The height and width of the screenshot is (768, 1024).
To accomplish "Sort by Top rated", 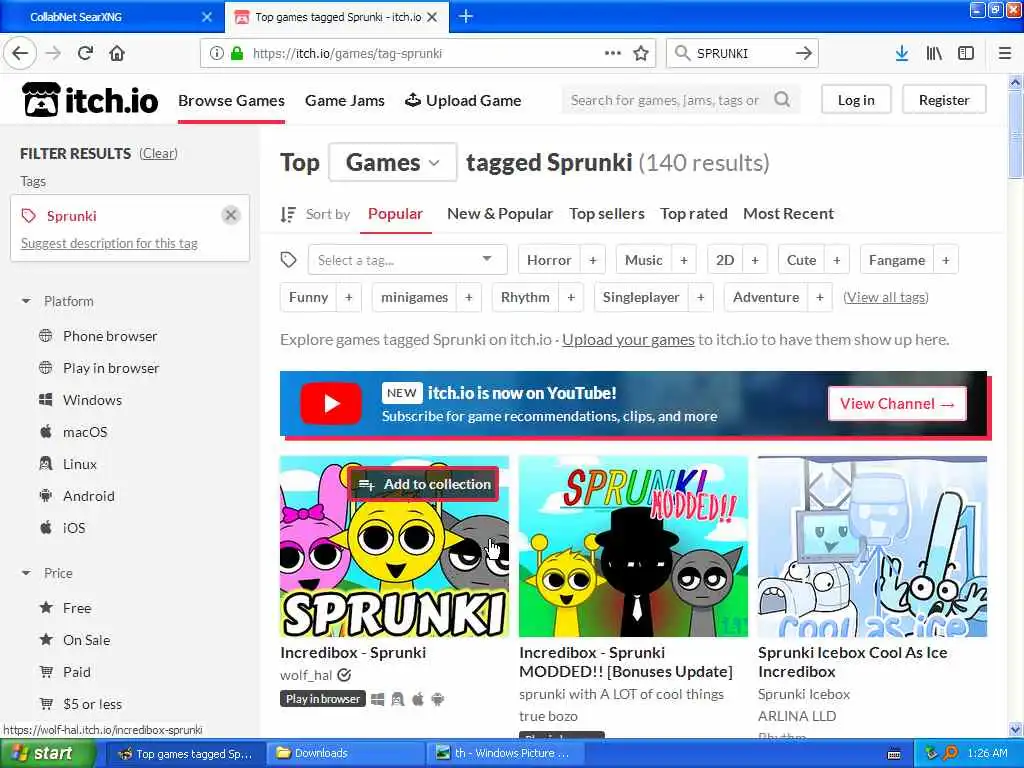I will point(694,214).
